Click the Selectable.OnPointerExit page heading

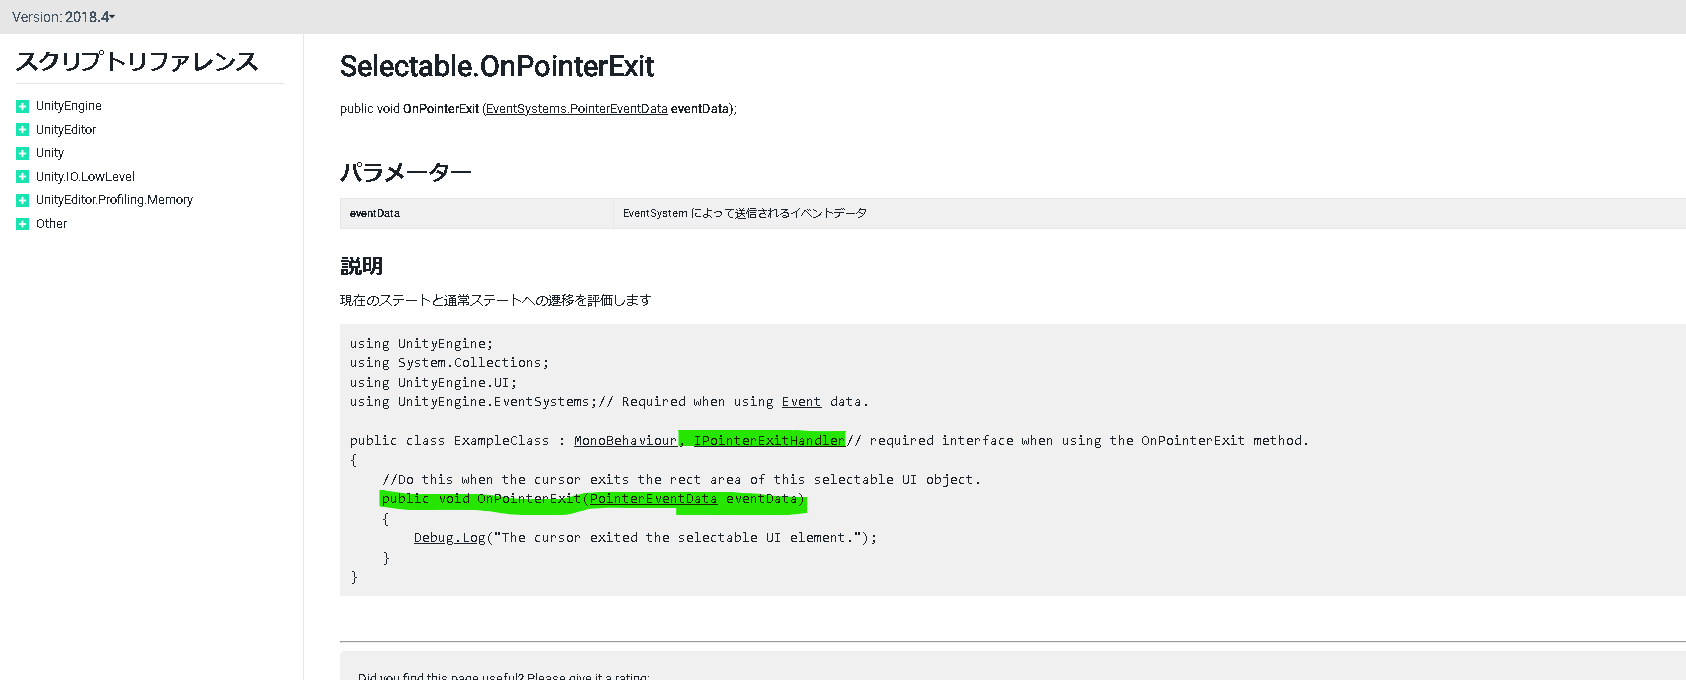tap(497, 66)
